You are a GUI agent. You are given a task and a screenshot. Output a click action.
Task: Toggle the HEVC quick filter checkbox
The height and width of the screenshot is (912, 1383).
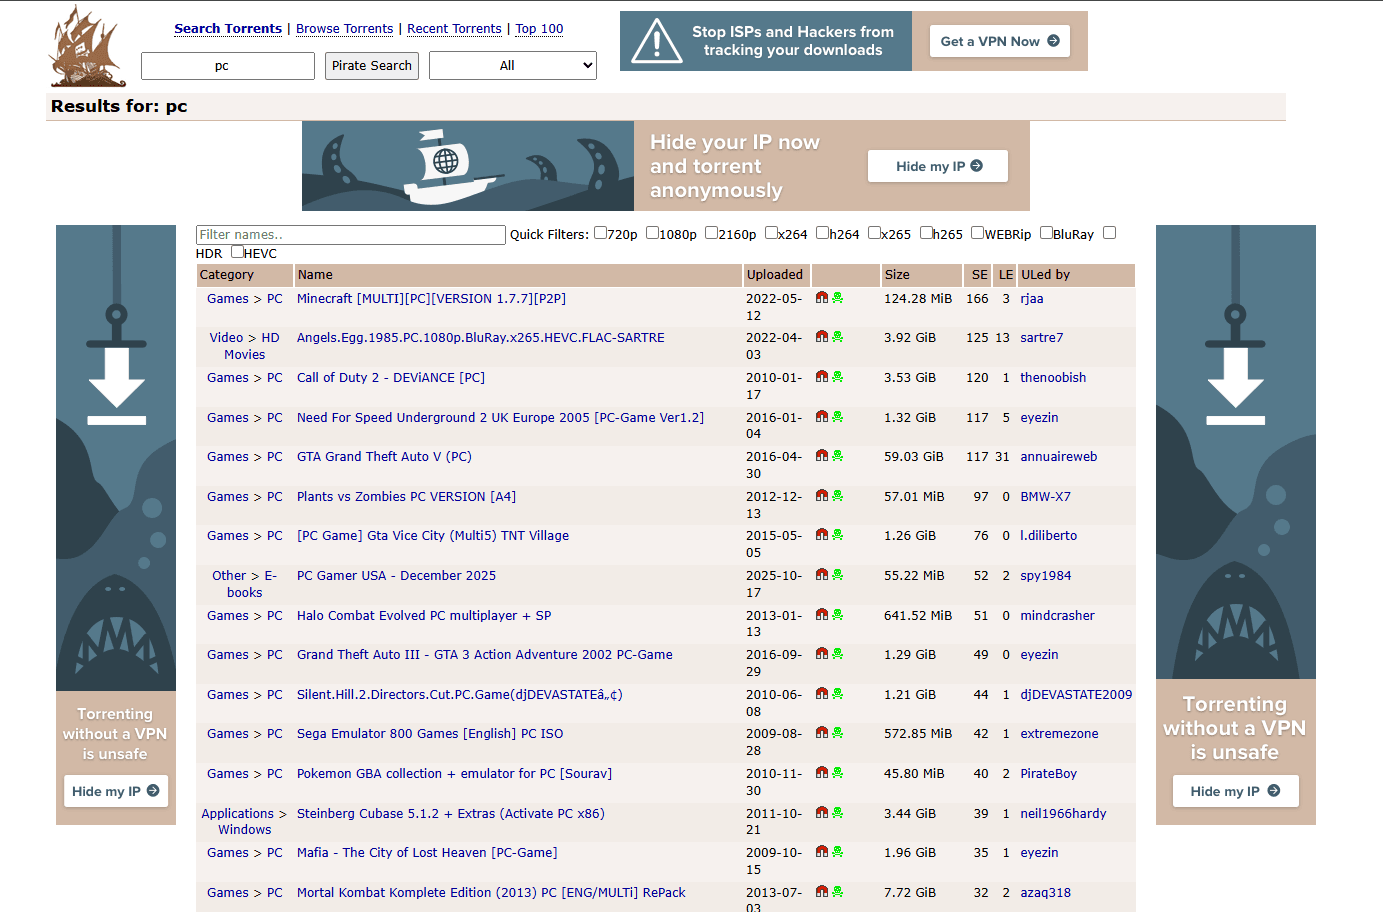(237, 252)
